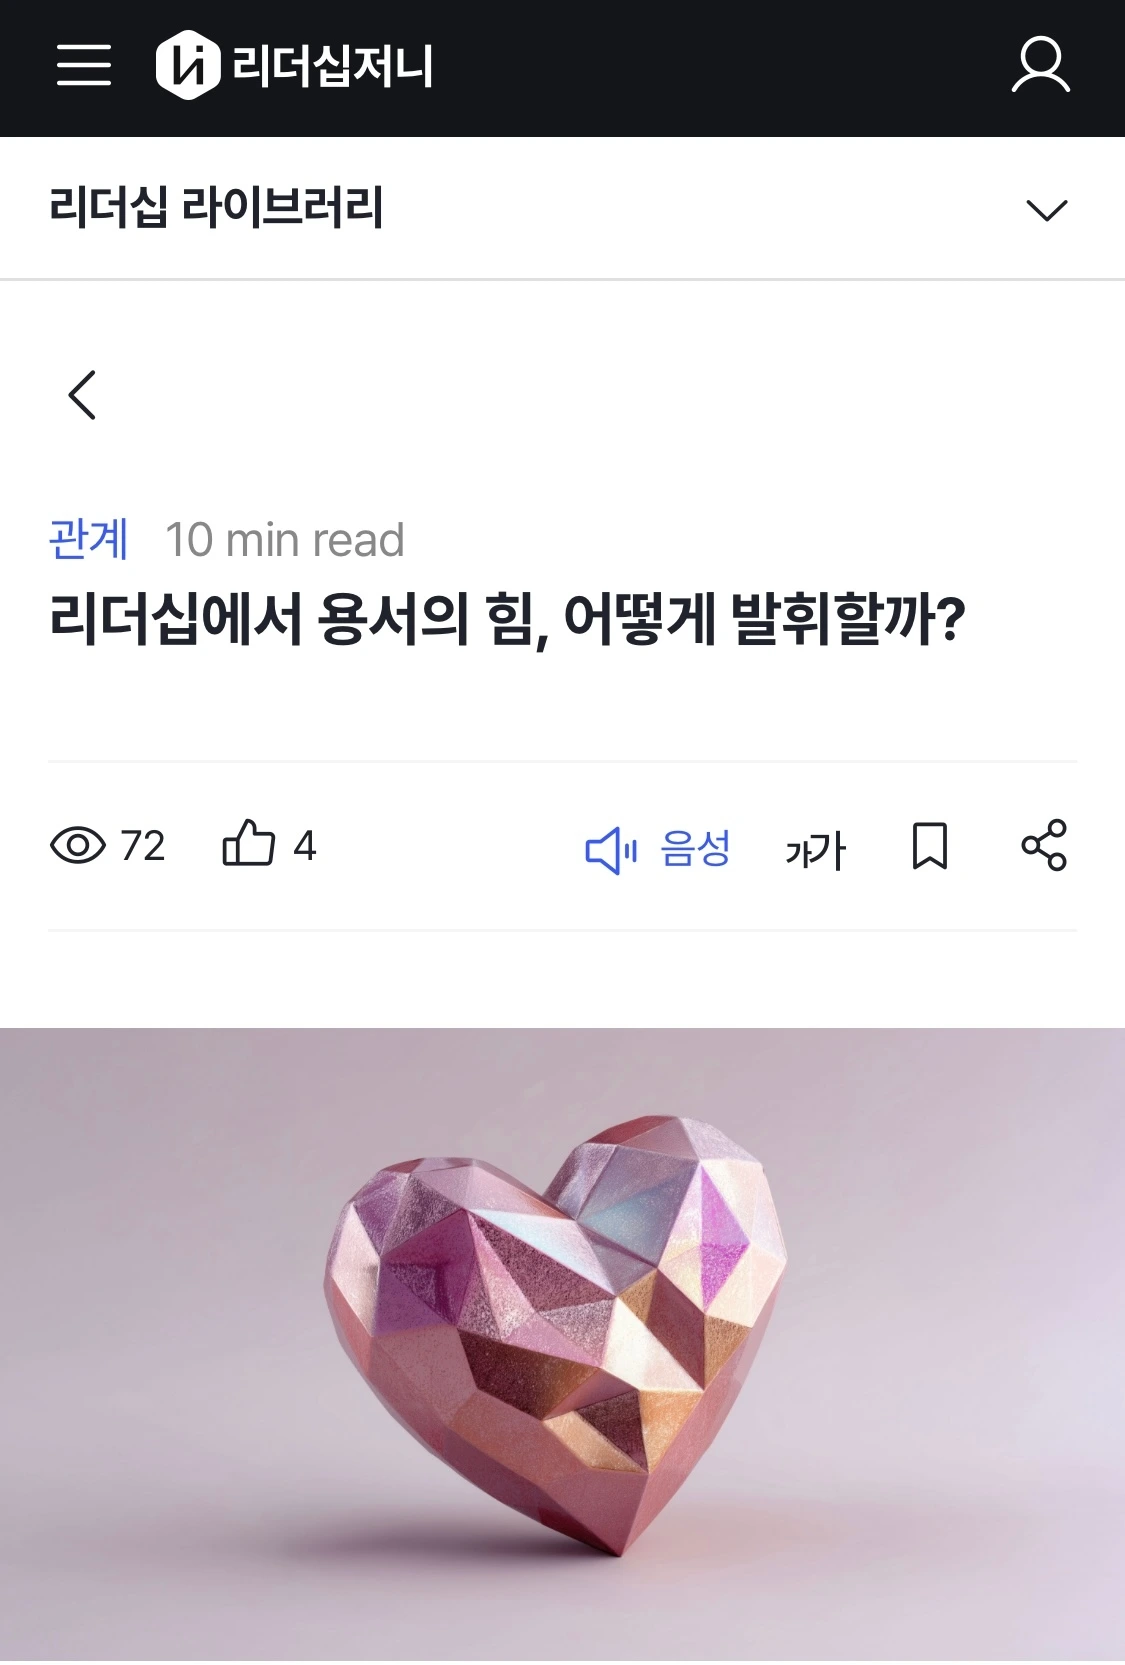Share the article via share icon
The image size is (1125, 1665).
(1044, 846)
